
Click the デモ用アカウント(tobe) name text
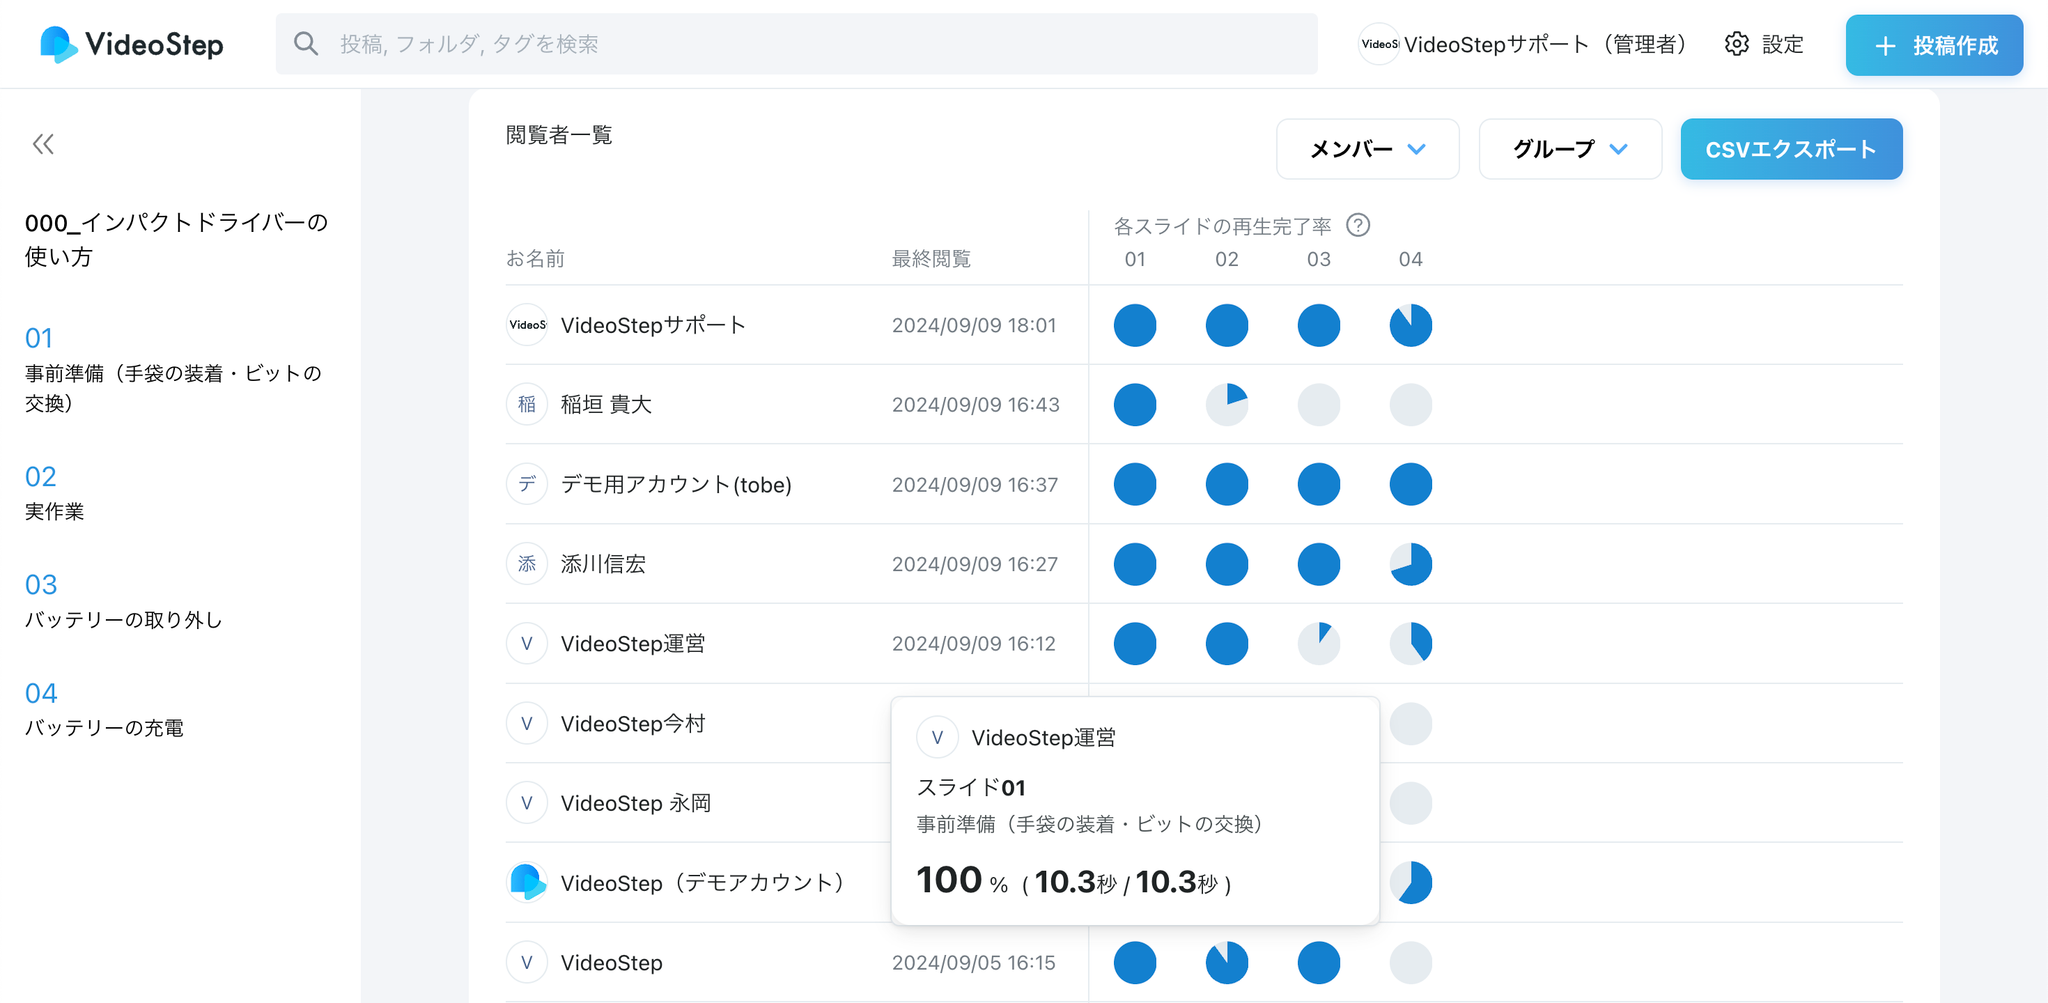coord(676,484)
